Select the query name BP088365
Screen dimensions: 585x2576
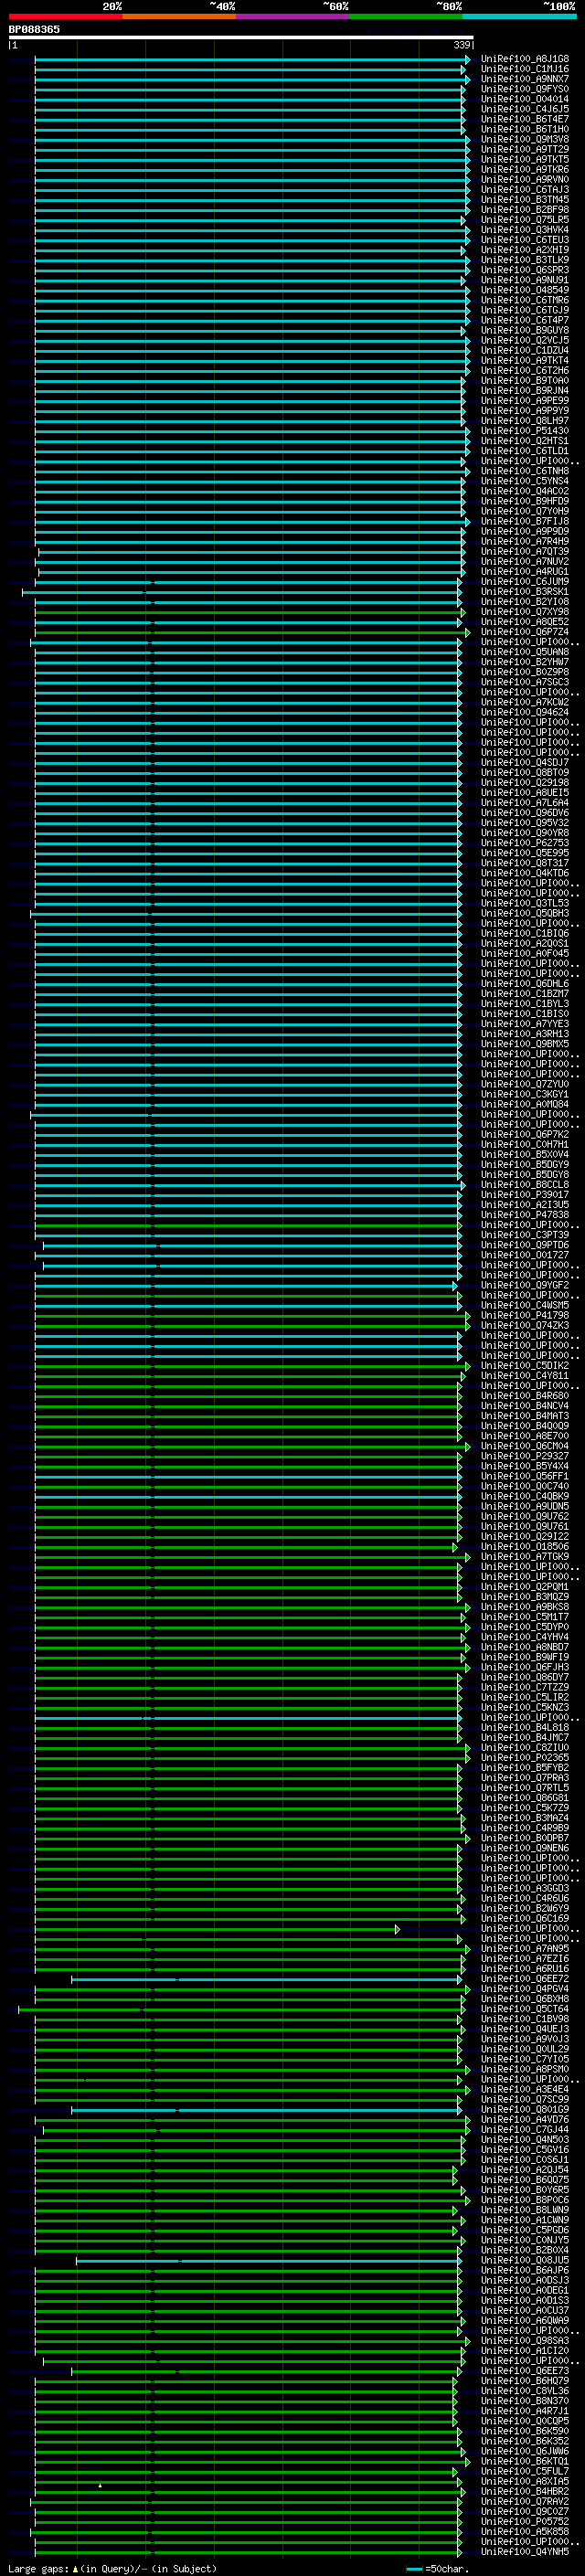(x=34, y=29)
